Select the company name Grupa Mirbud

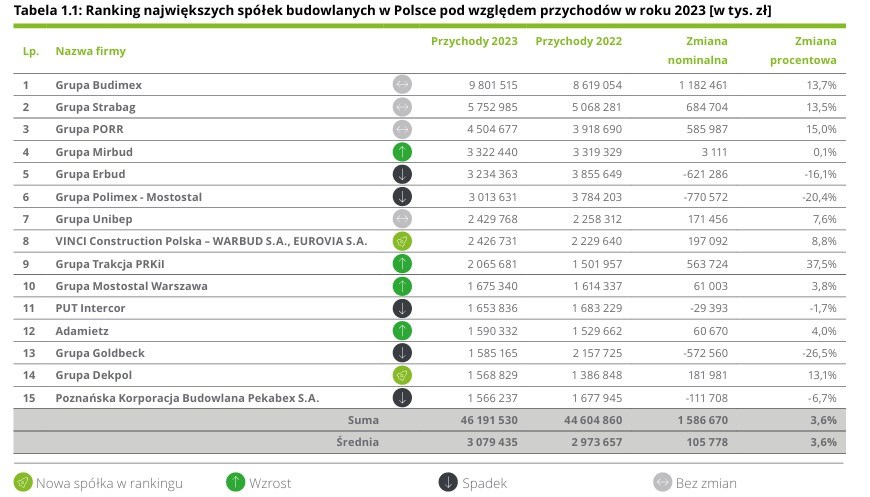click(94, 152)
